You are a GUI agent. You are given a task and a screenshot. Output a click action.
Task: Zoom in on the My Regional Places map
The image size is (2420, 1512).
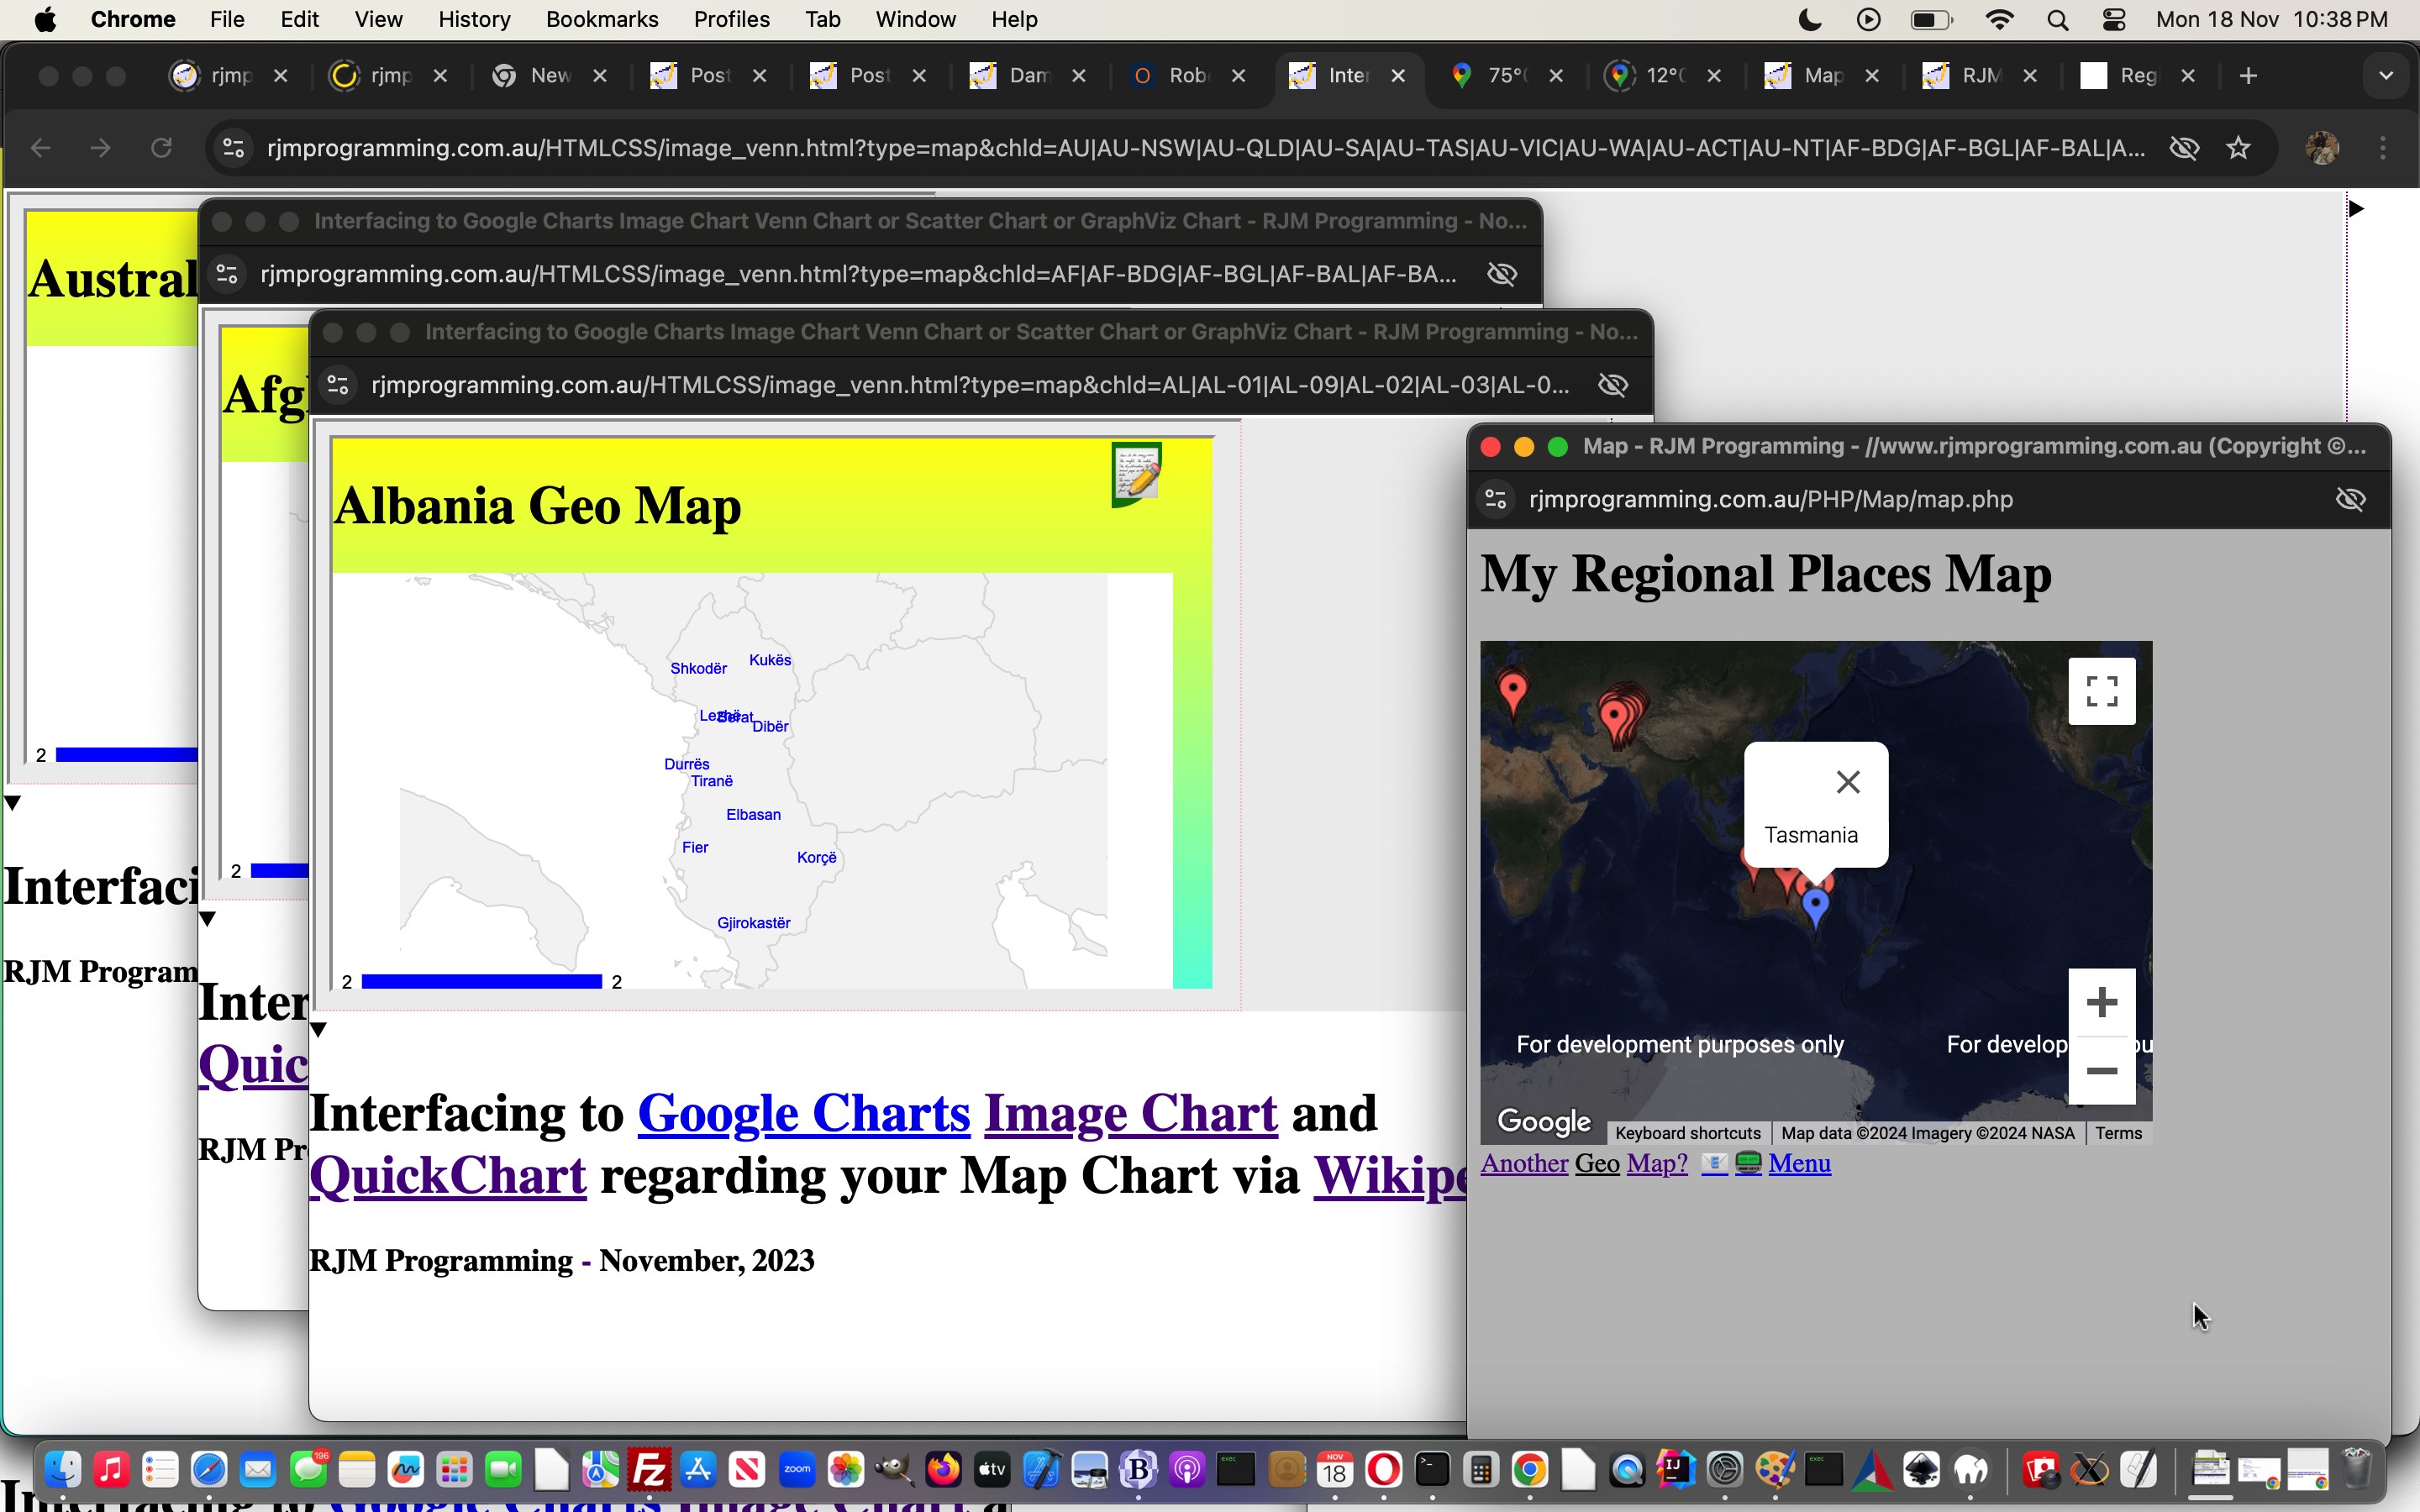(x=2102, y=1002)
